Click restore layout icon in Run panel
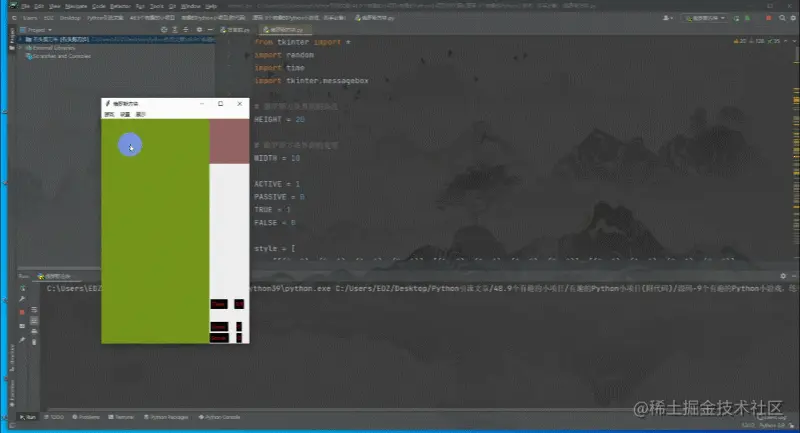Image resolution: width=800 pixels, height=433 pixels. tap(22, 326)
